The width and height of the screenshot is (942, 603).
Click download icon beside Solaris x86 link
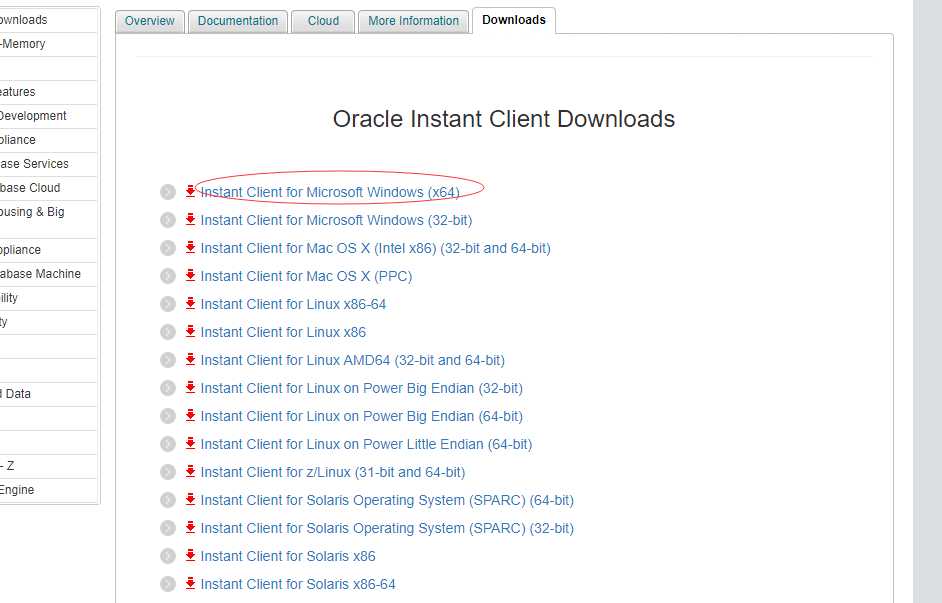190,556
